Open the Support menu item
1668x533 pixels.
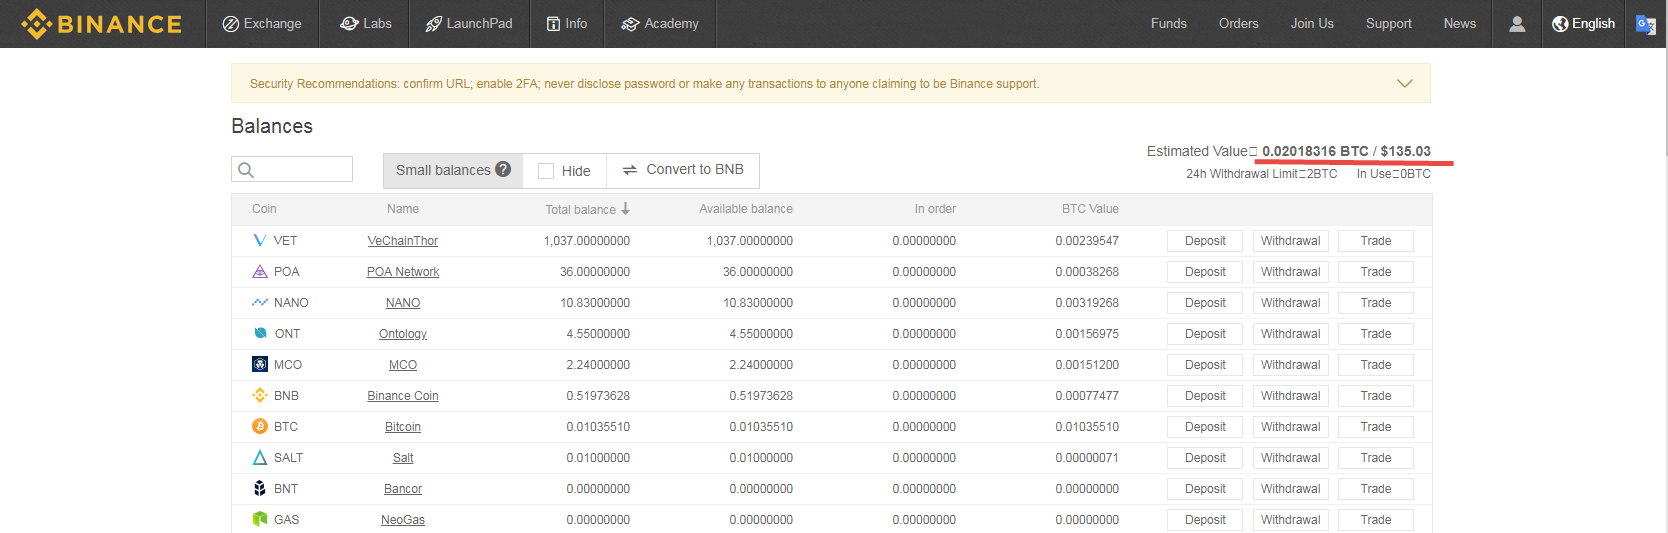pyautogui.click(x=1389, y=24)
